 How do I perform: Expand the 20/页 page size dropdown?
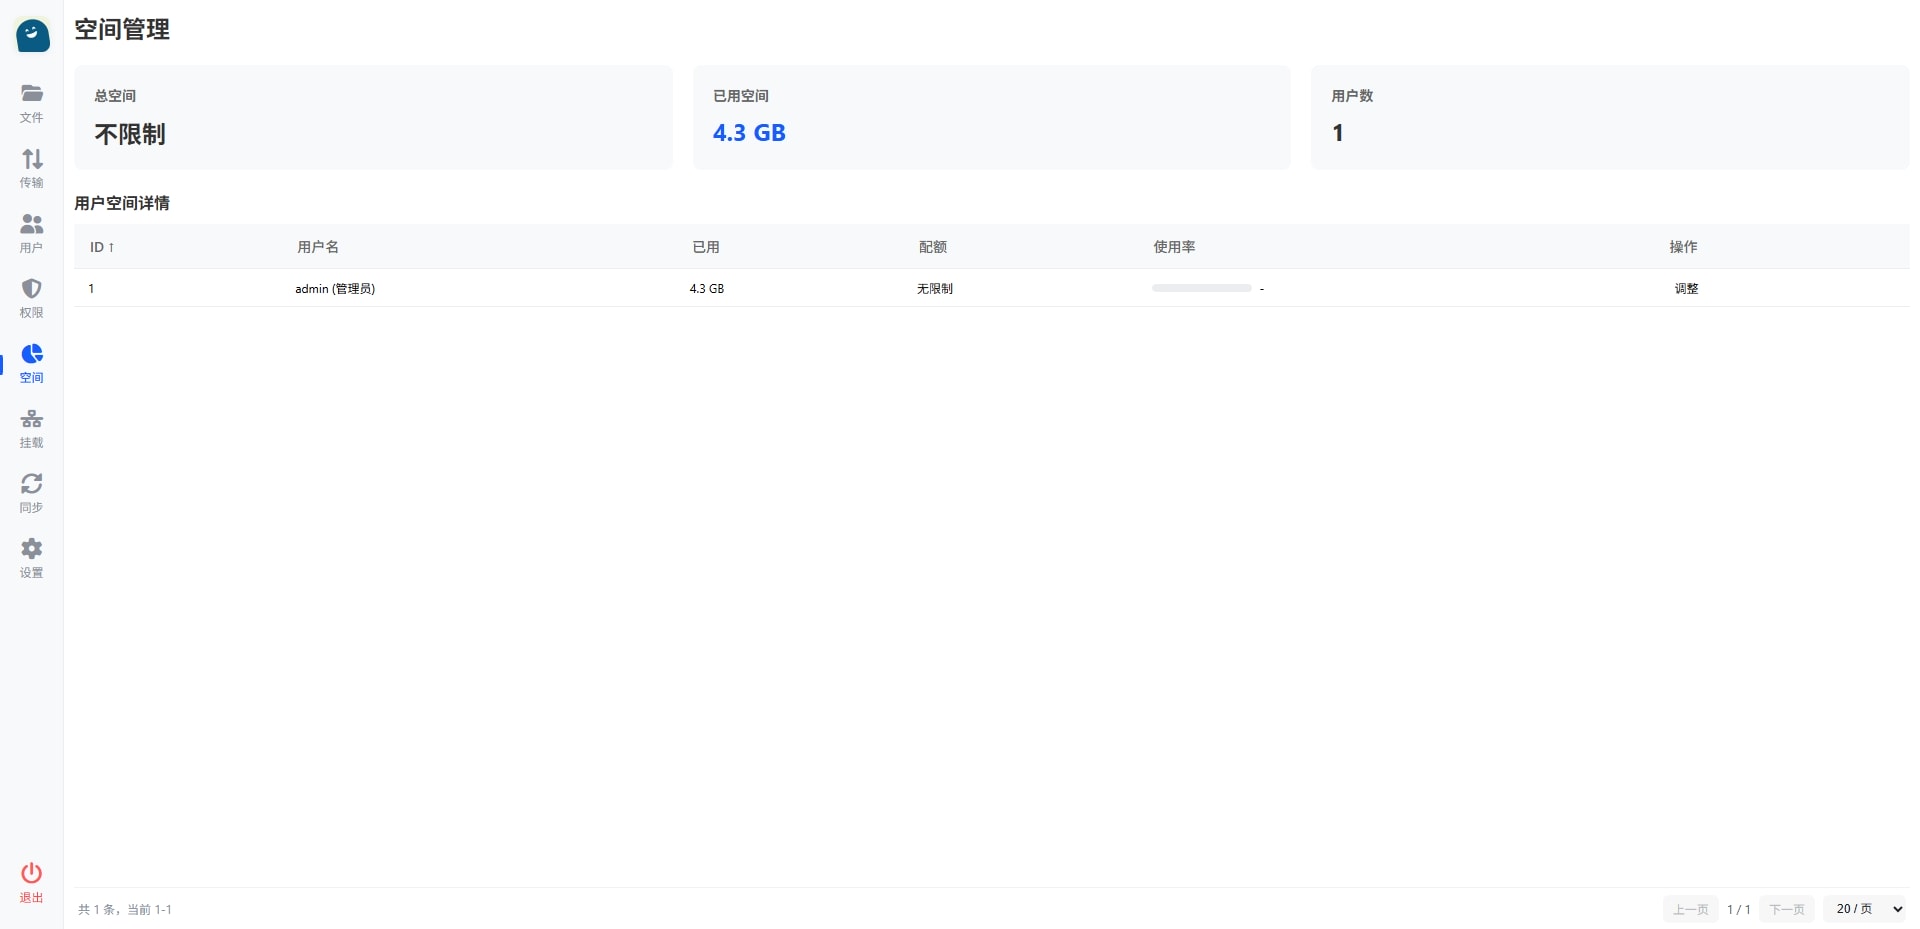point(1867,909)
